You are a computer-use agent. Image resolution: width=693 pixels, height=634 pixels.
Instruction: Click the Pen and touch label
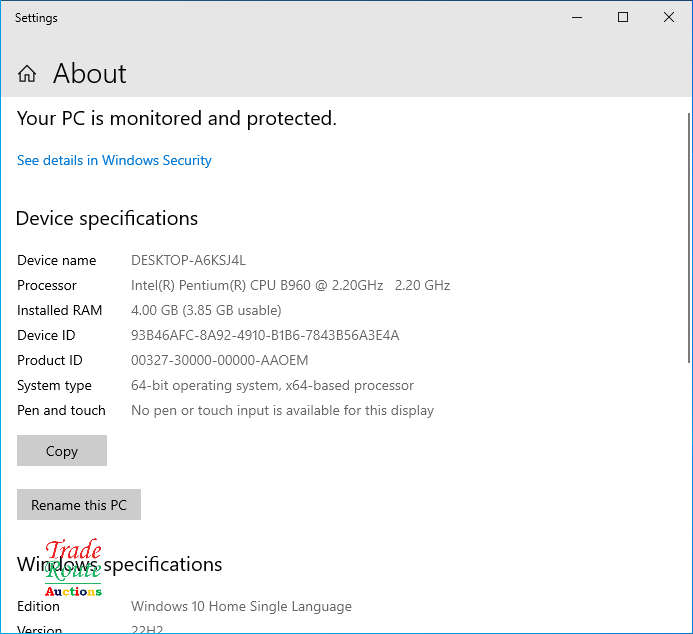pos(61,410)
